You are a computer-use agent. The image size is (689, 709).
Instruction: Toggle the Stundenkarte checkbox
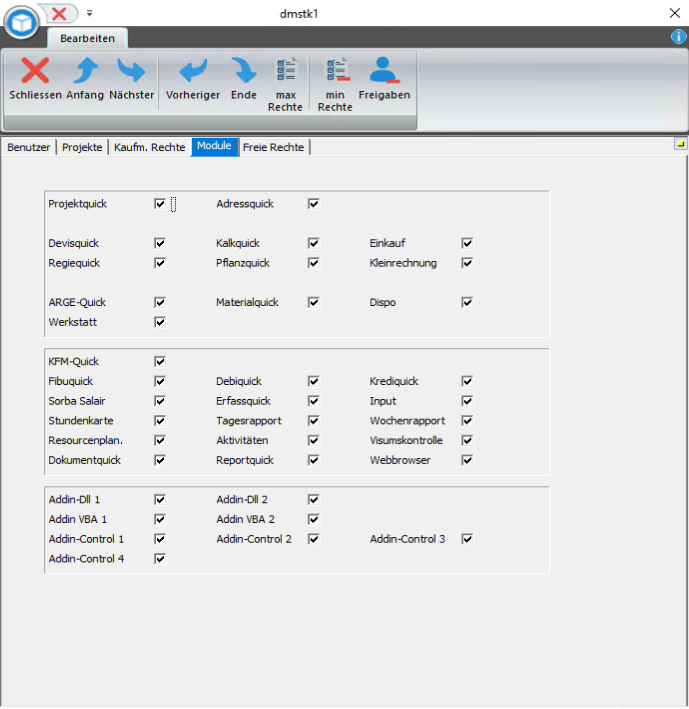[160, 421]
